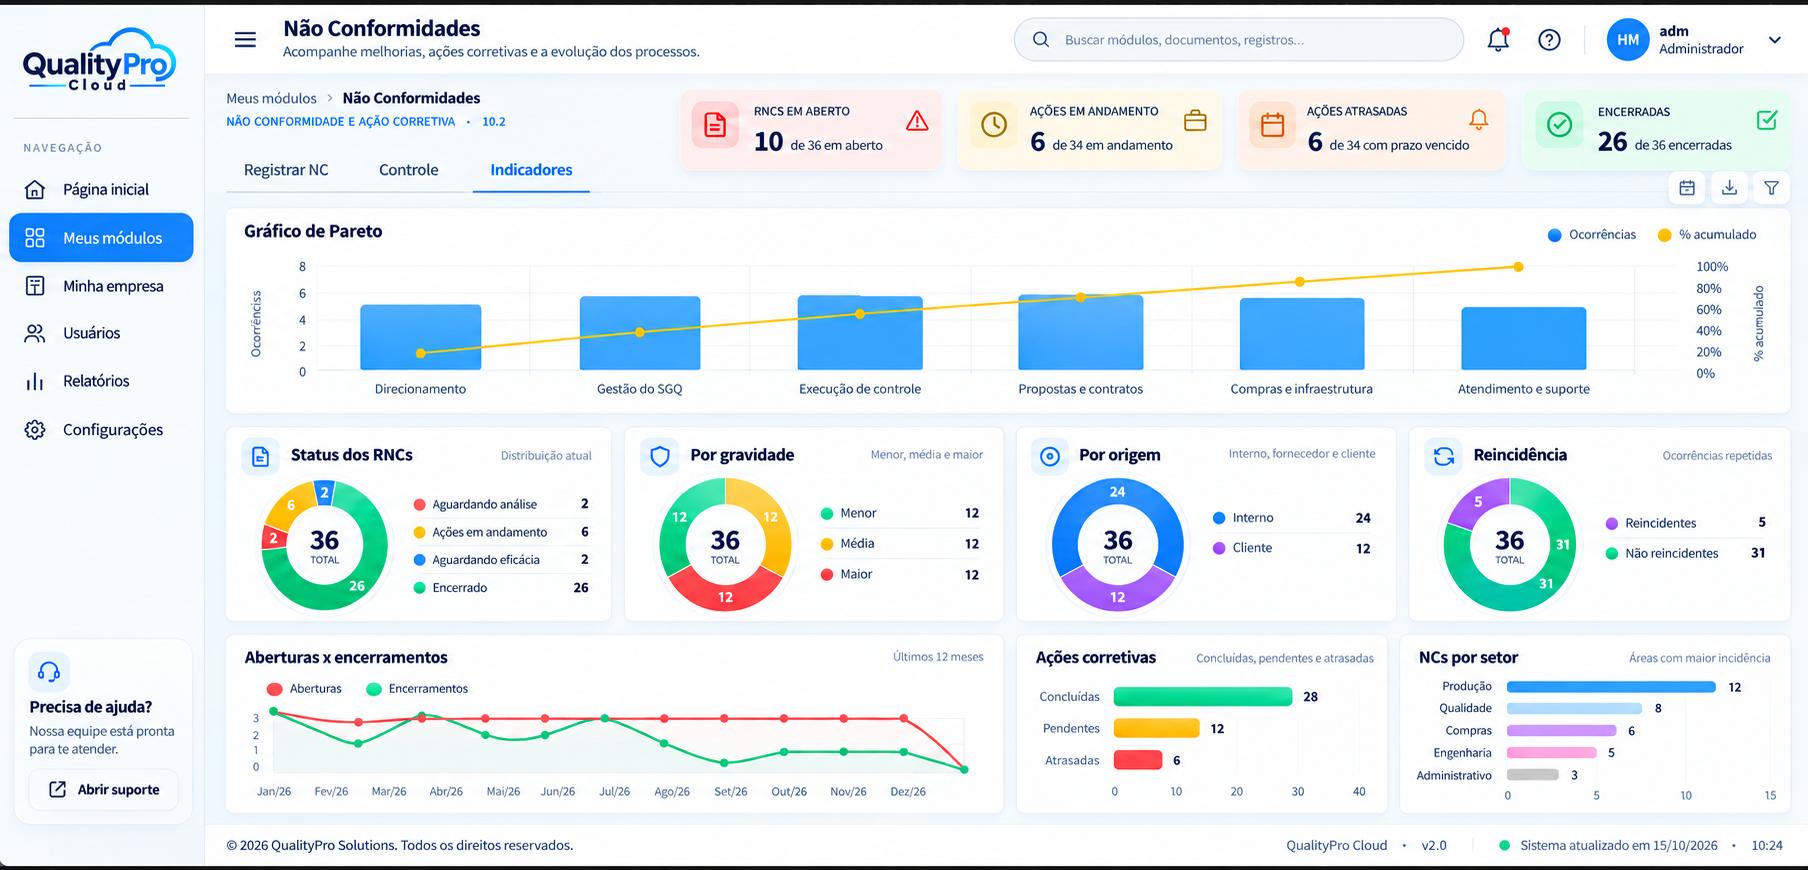The height and width of the screenshot is (870, 1808).
Task: Toggle Encerramentos series legend
Action: coord(417,689)
